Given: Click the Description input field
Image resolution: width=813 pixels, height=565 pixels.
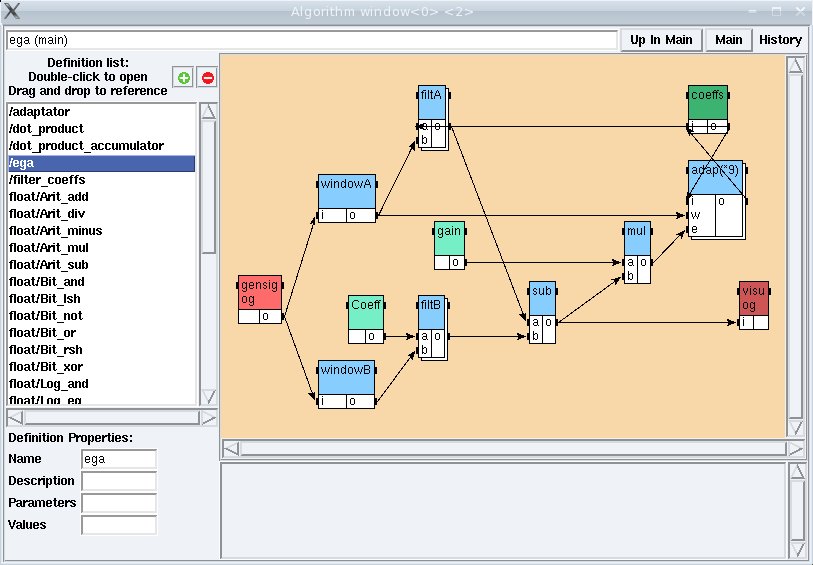Looking at the screenshot, I should pos(119,481).
